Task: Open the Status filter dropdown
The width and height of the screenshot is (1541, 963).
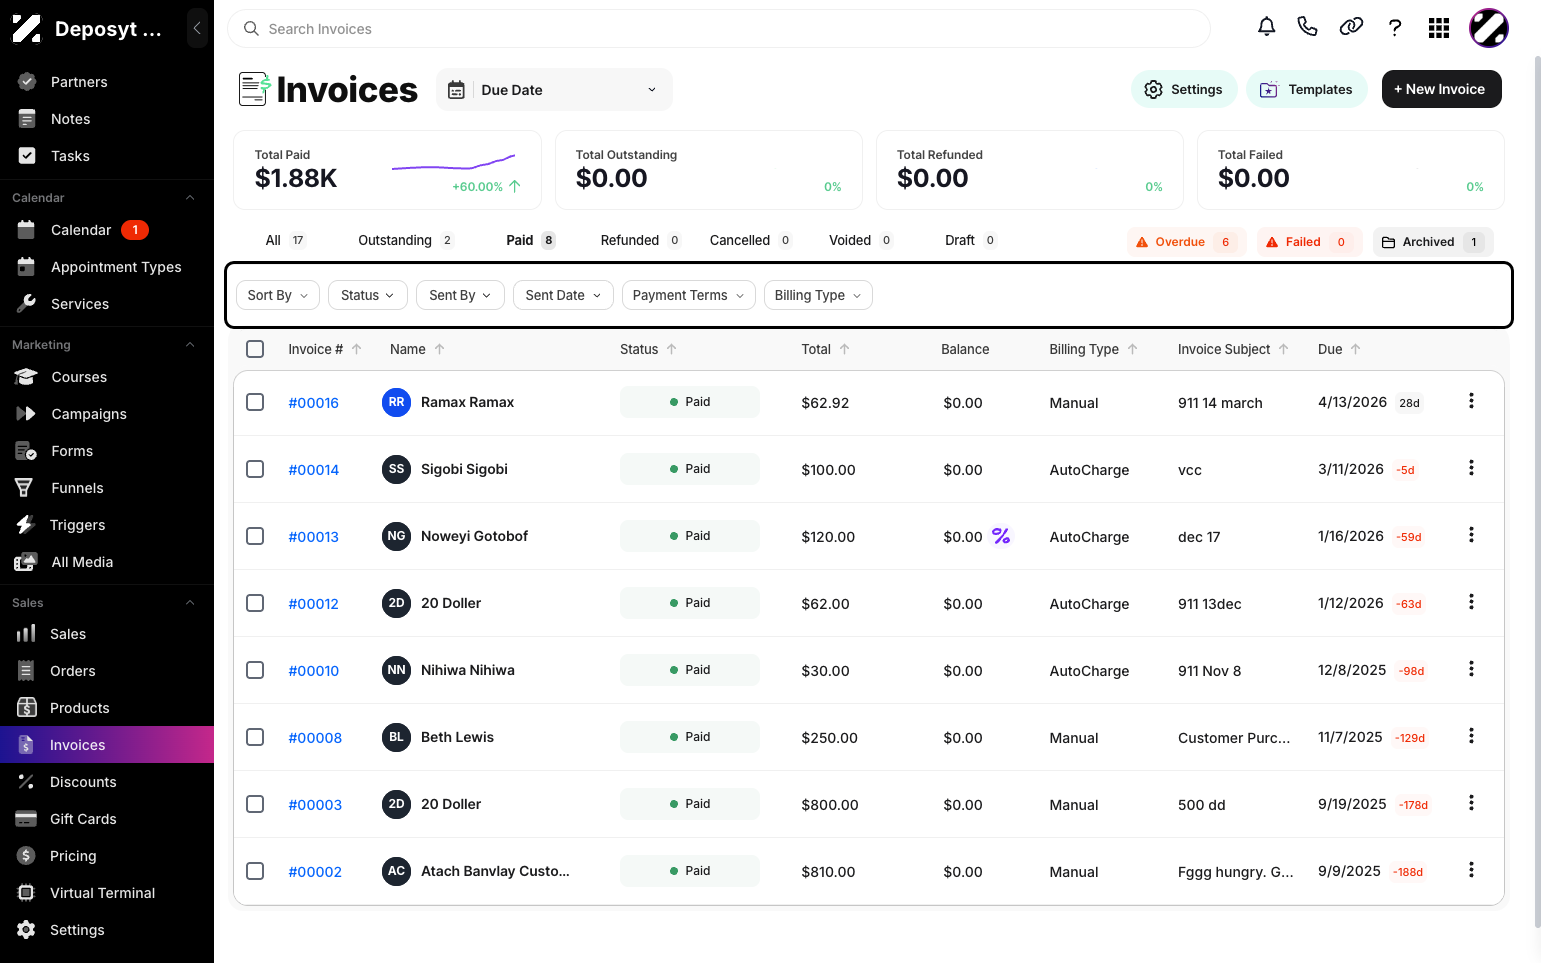Action: tap(368, 295)
